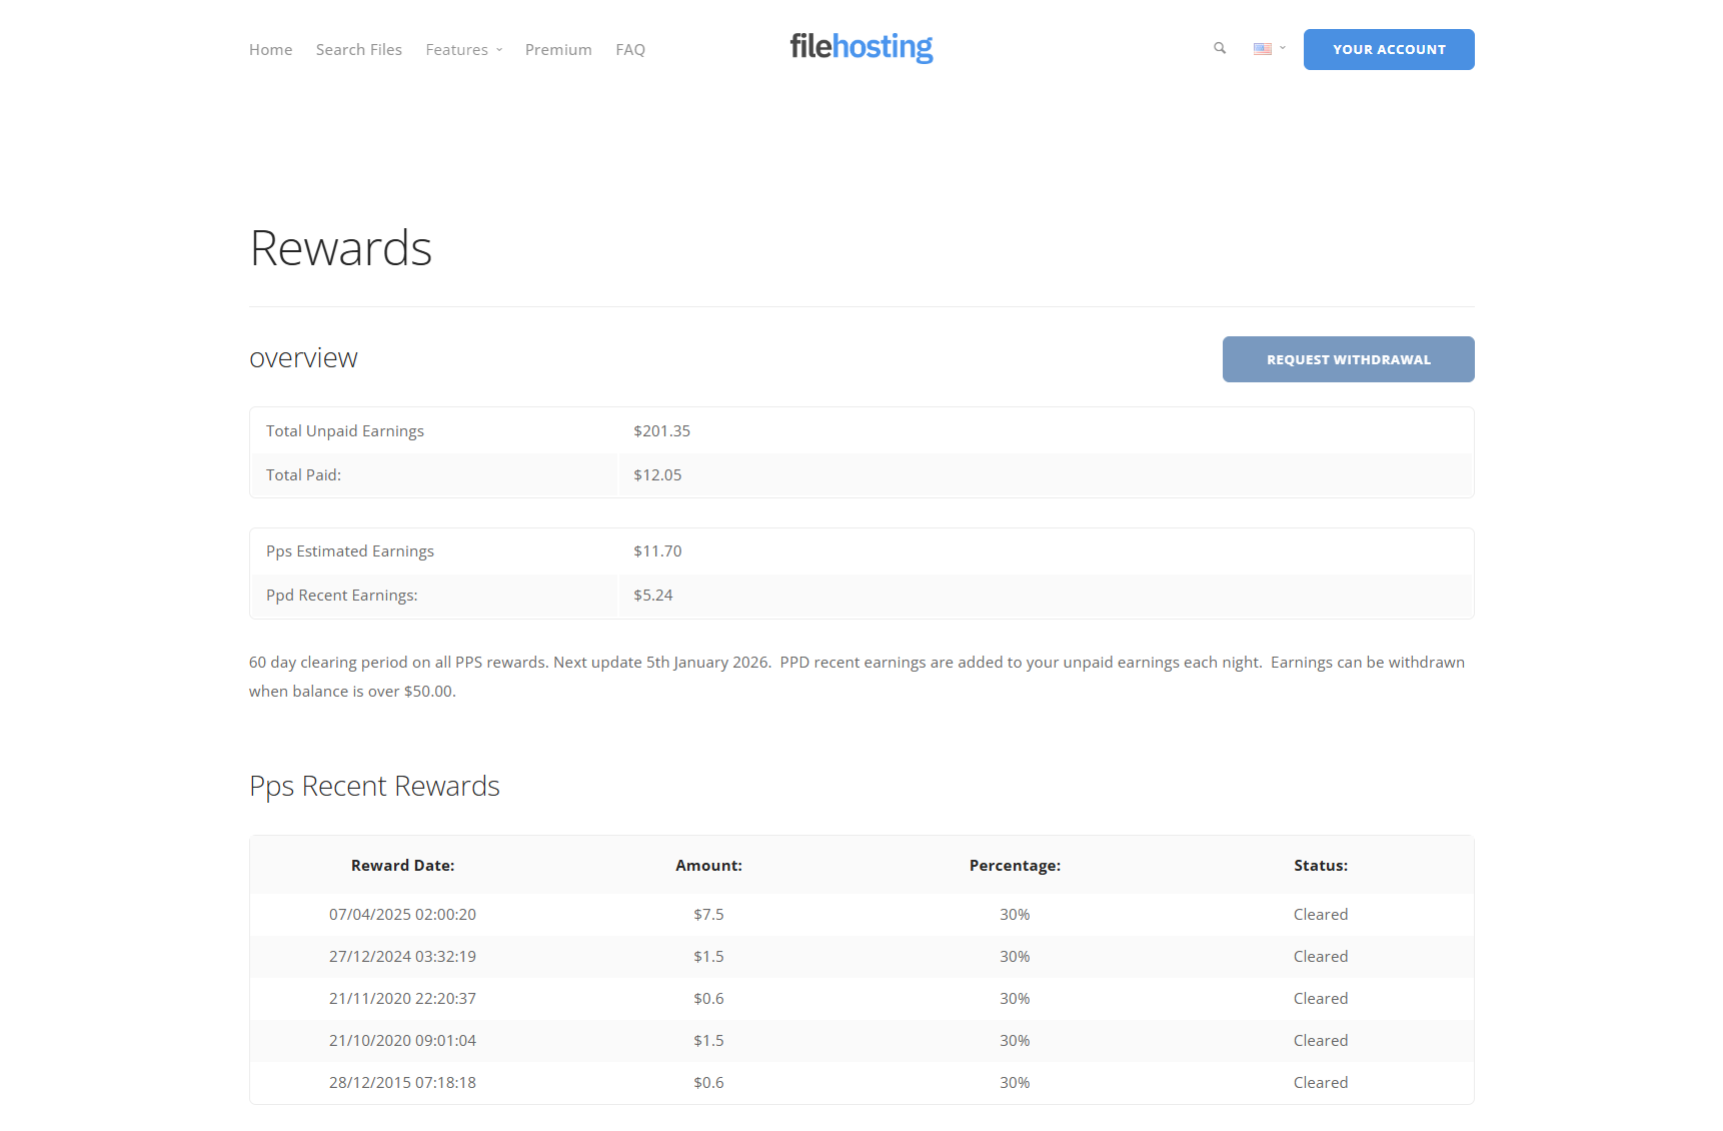Click the Status column header
The width and height of the screenshot is (1723, 1131).
(1320, 866)
